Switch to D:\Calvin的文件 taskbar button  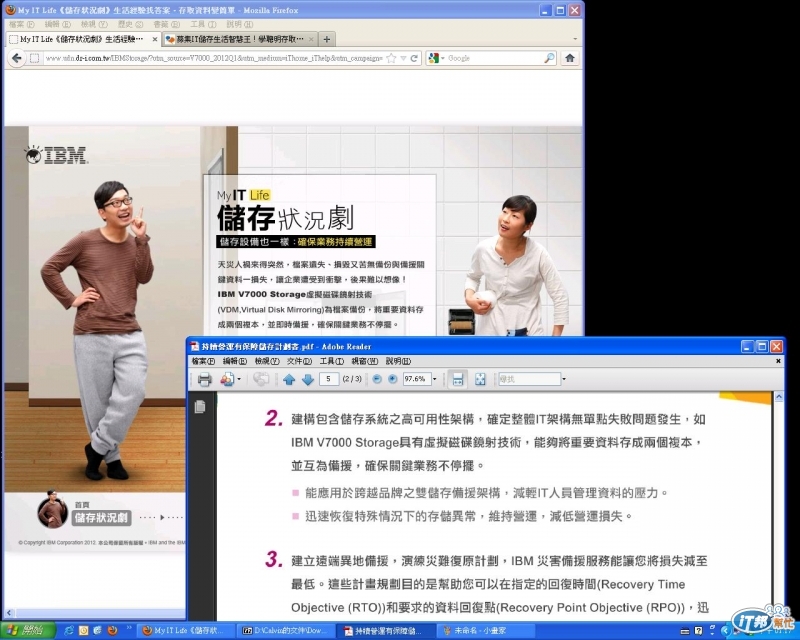(x=286, y=631)
